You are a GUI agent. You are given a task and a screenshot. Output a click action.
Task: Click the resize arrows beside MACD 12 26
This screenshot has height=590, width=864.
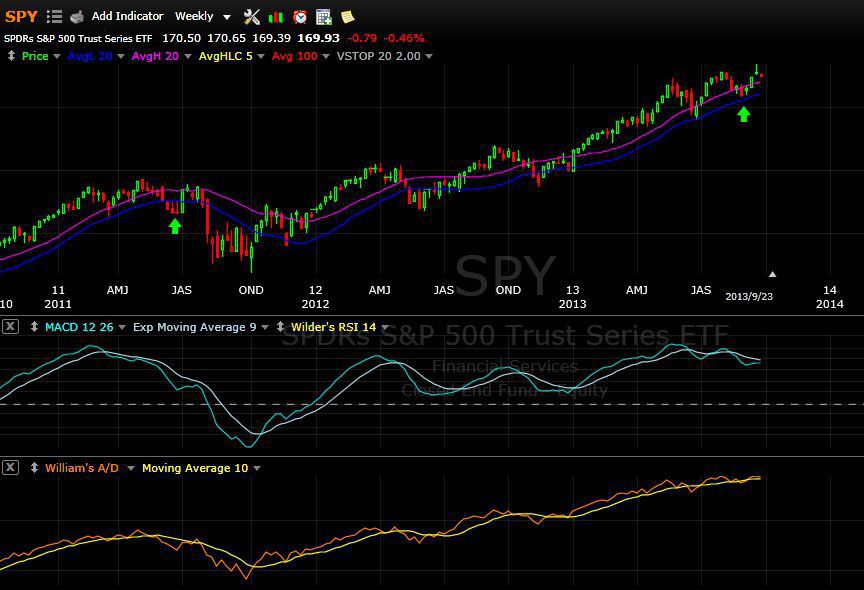(x=34, y=327)
